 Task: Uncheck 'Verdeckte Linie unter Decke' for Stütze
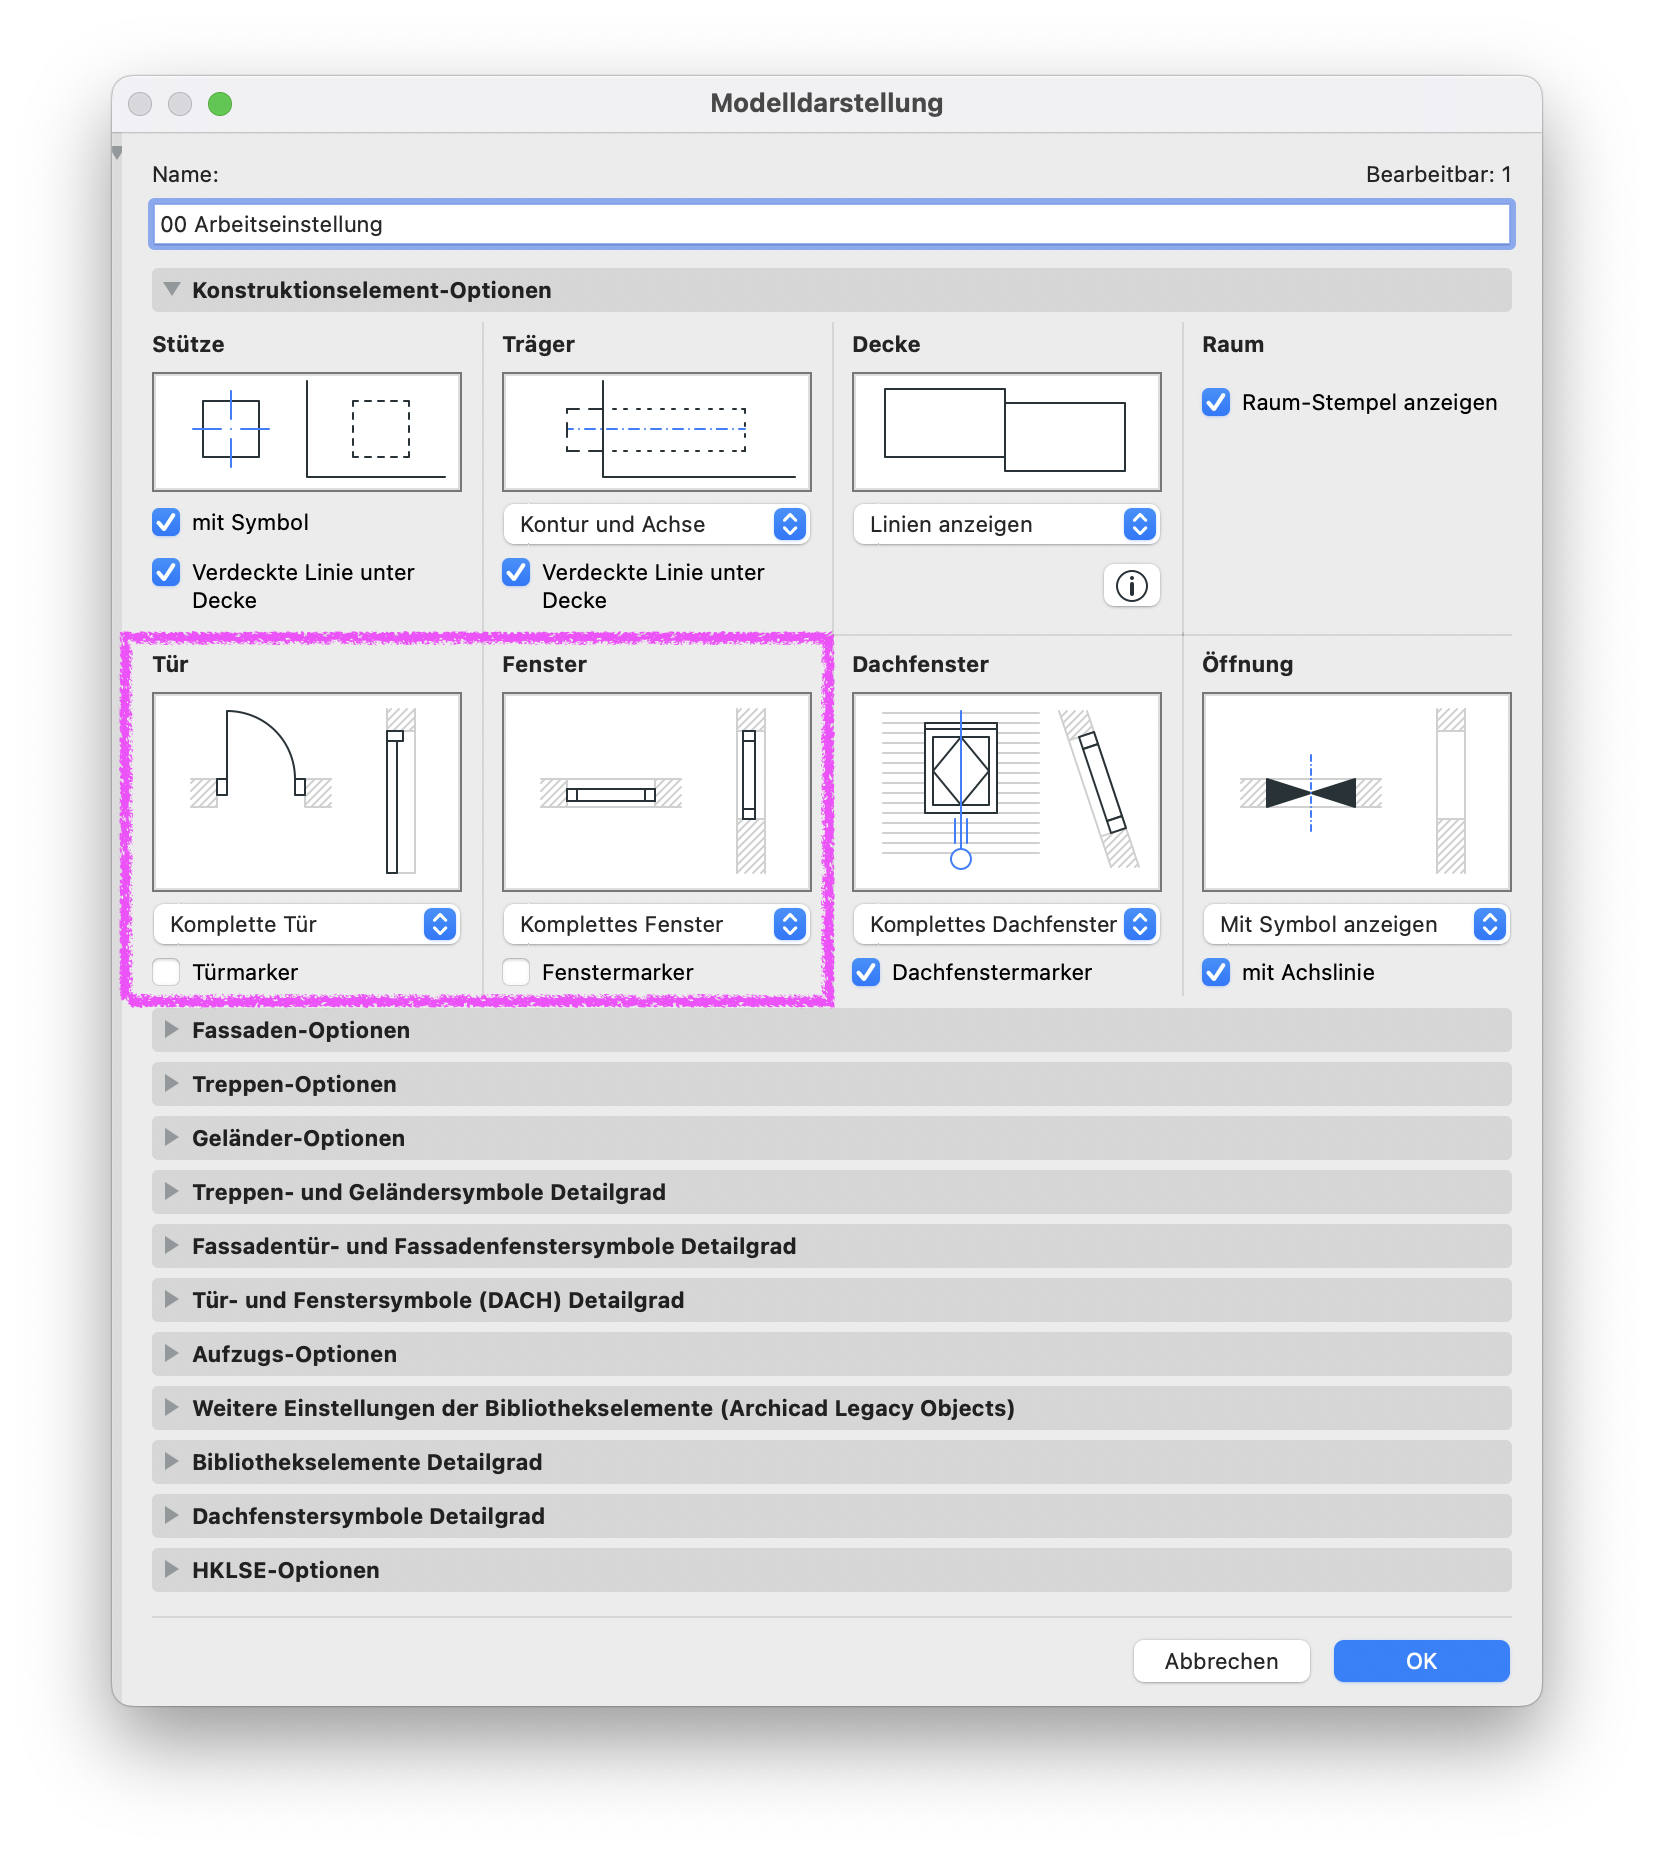(166, 572)
